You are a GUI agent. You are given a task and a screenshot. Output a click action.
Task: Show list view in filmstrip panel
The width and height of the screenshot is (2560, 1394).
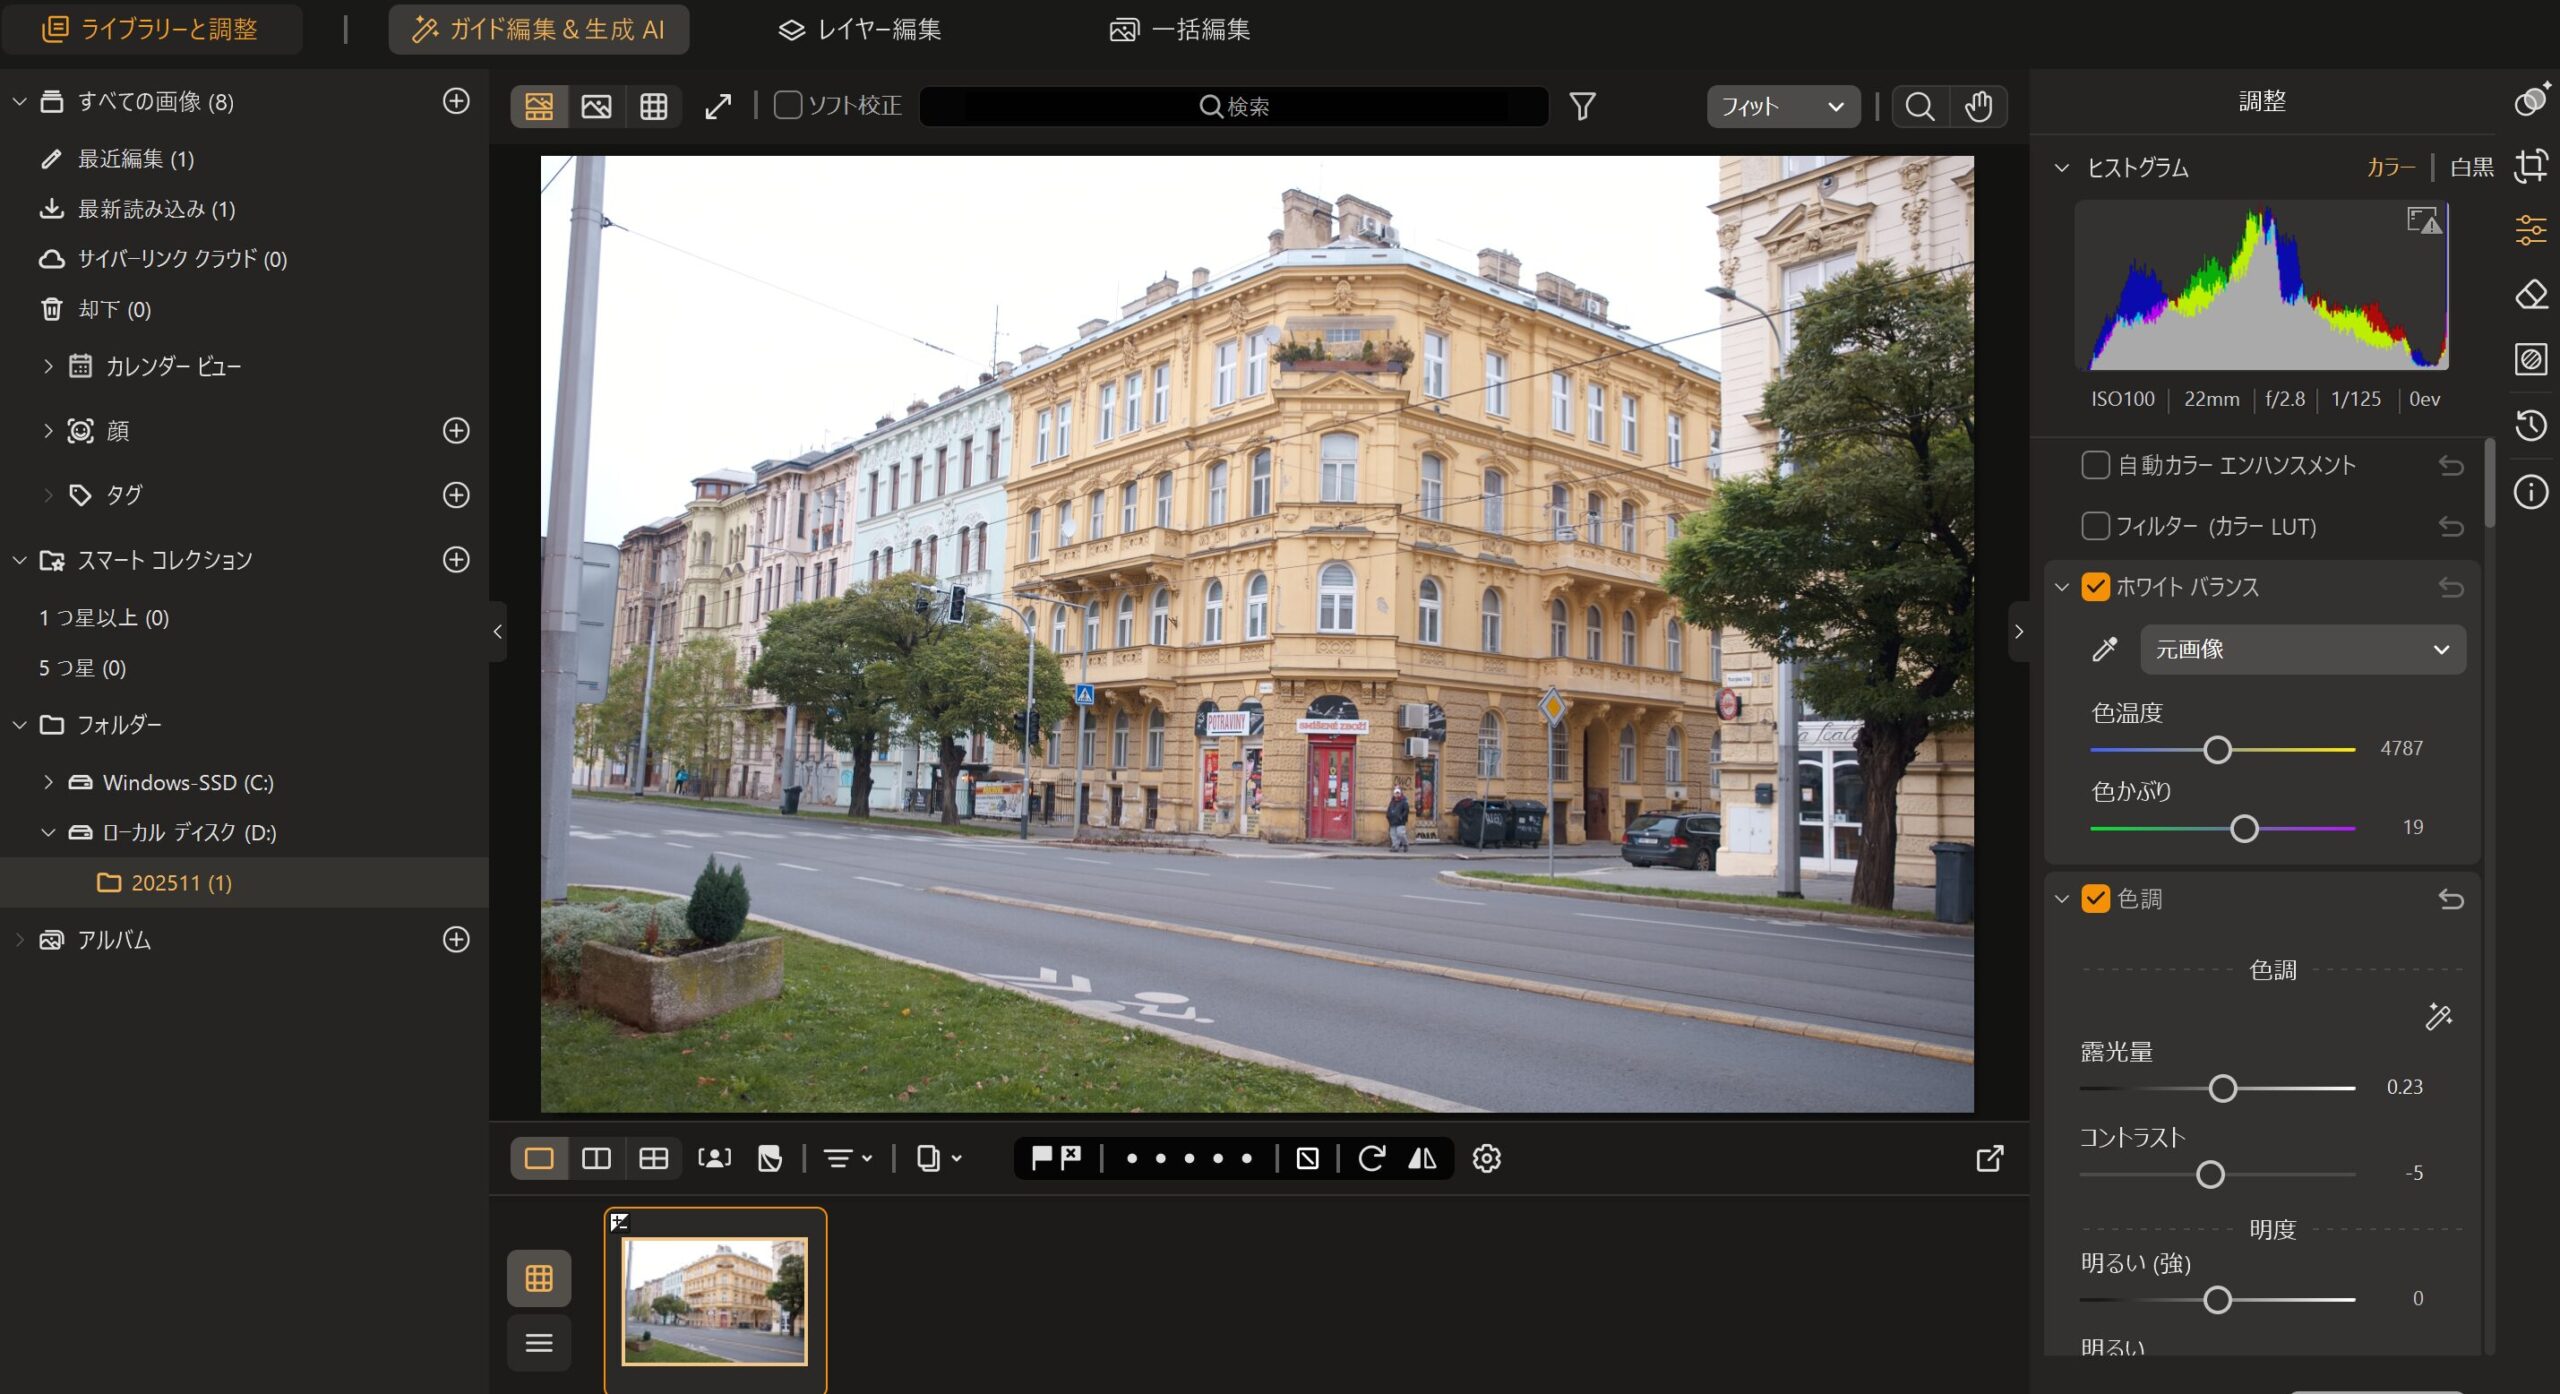[x=539, y=1342]
